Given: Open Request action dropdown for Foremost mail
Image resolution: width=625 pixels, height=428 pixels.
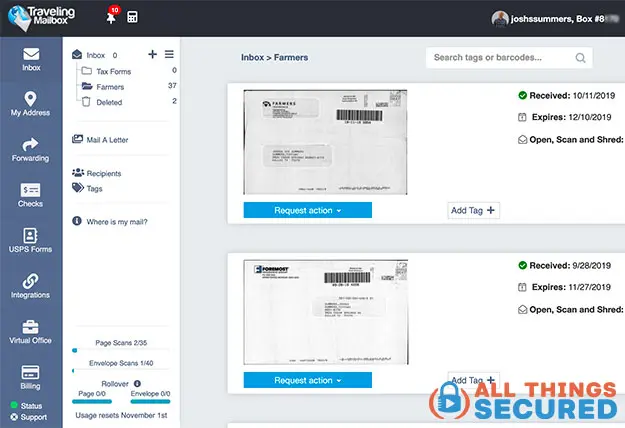Looking at the screenshot, I should pos(308,380).
